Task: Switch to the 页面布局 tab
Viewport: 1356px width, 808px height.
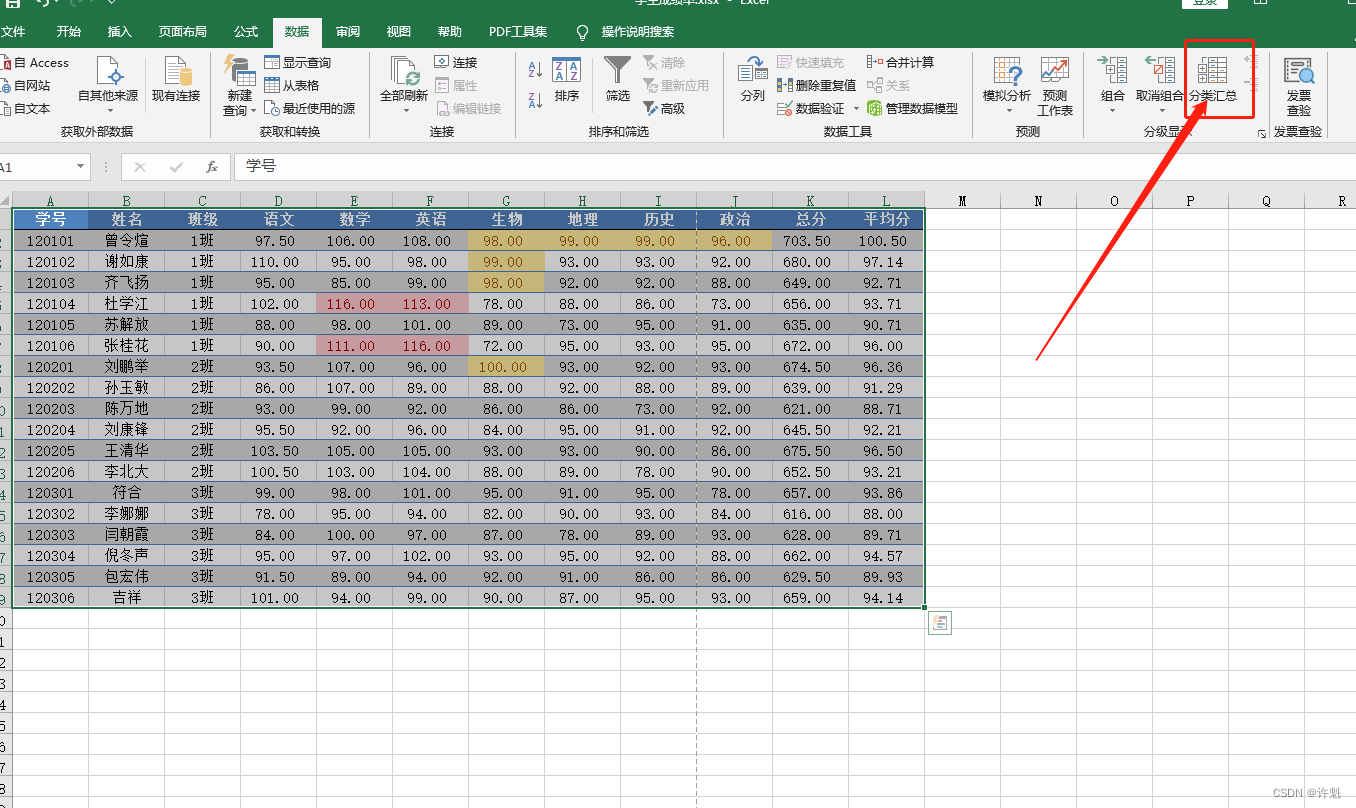Action: pos(183,32)
